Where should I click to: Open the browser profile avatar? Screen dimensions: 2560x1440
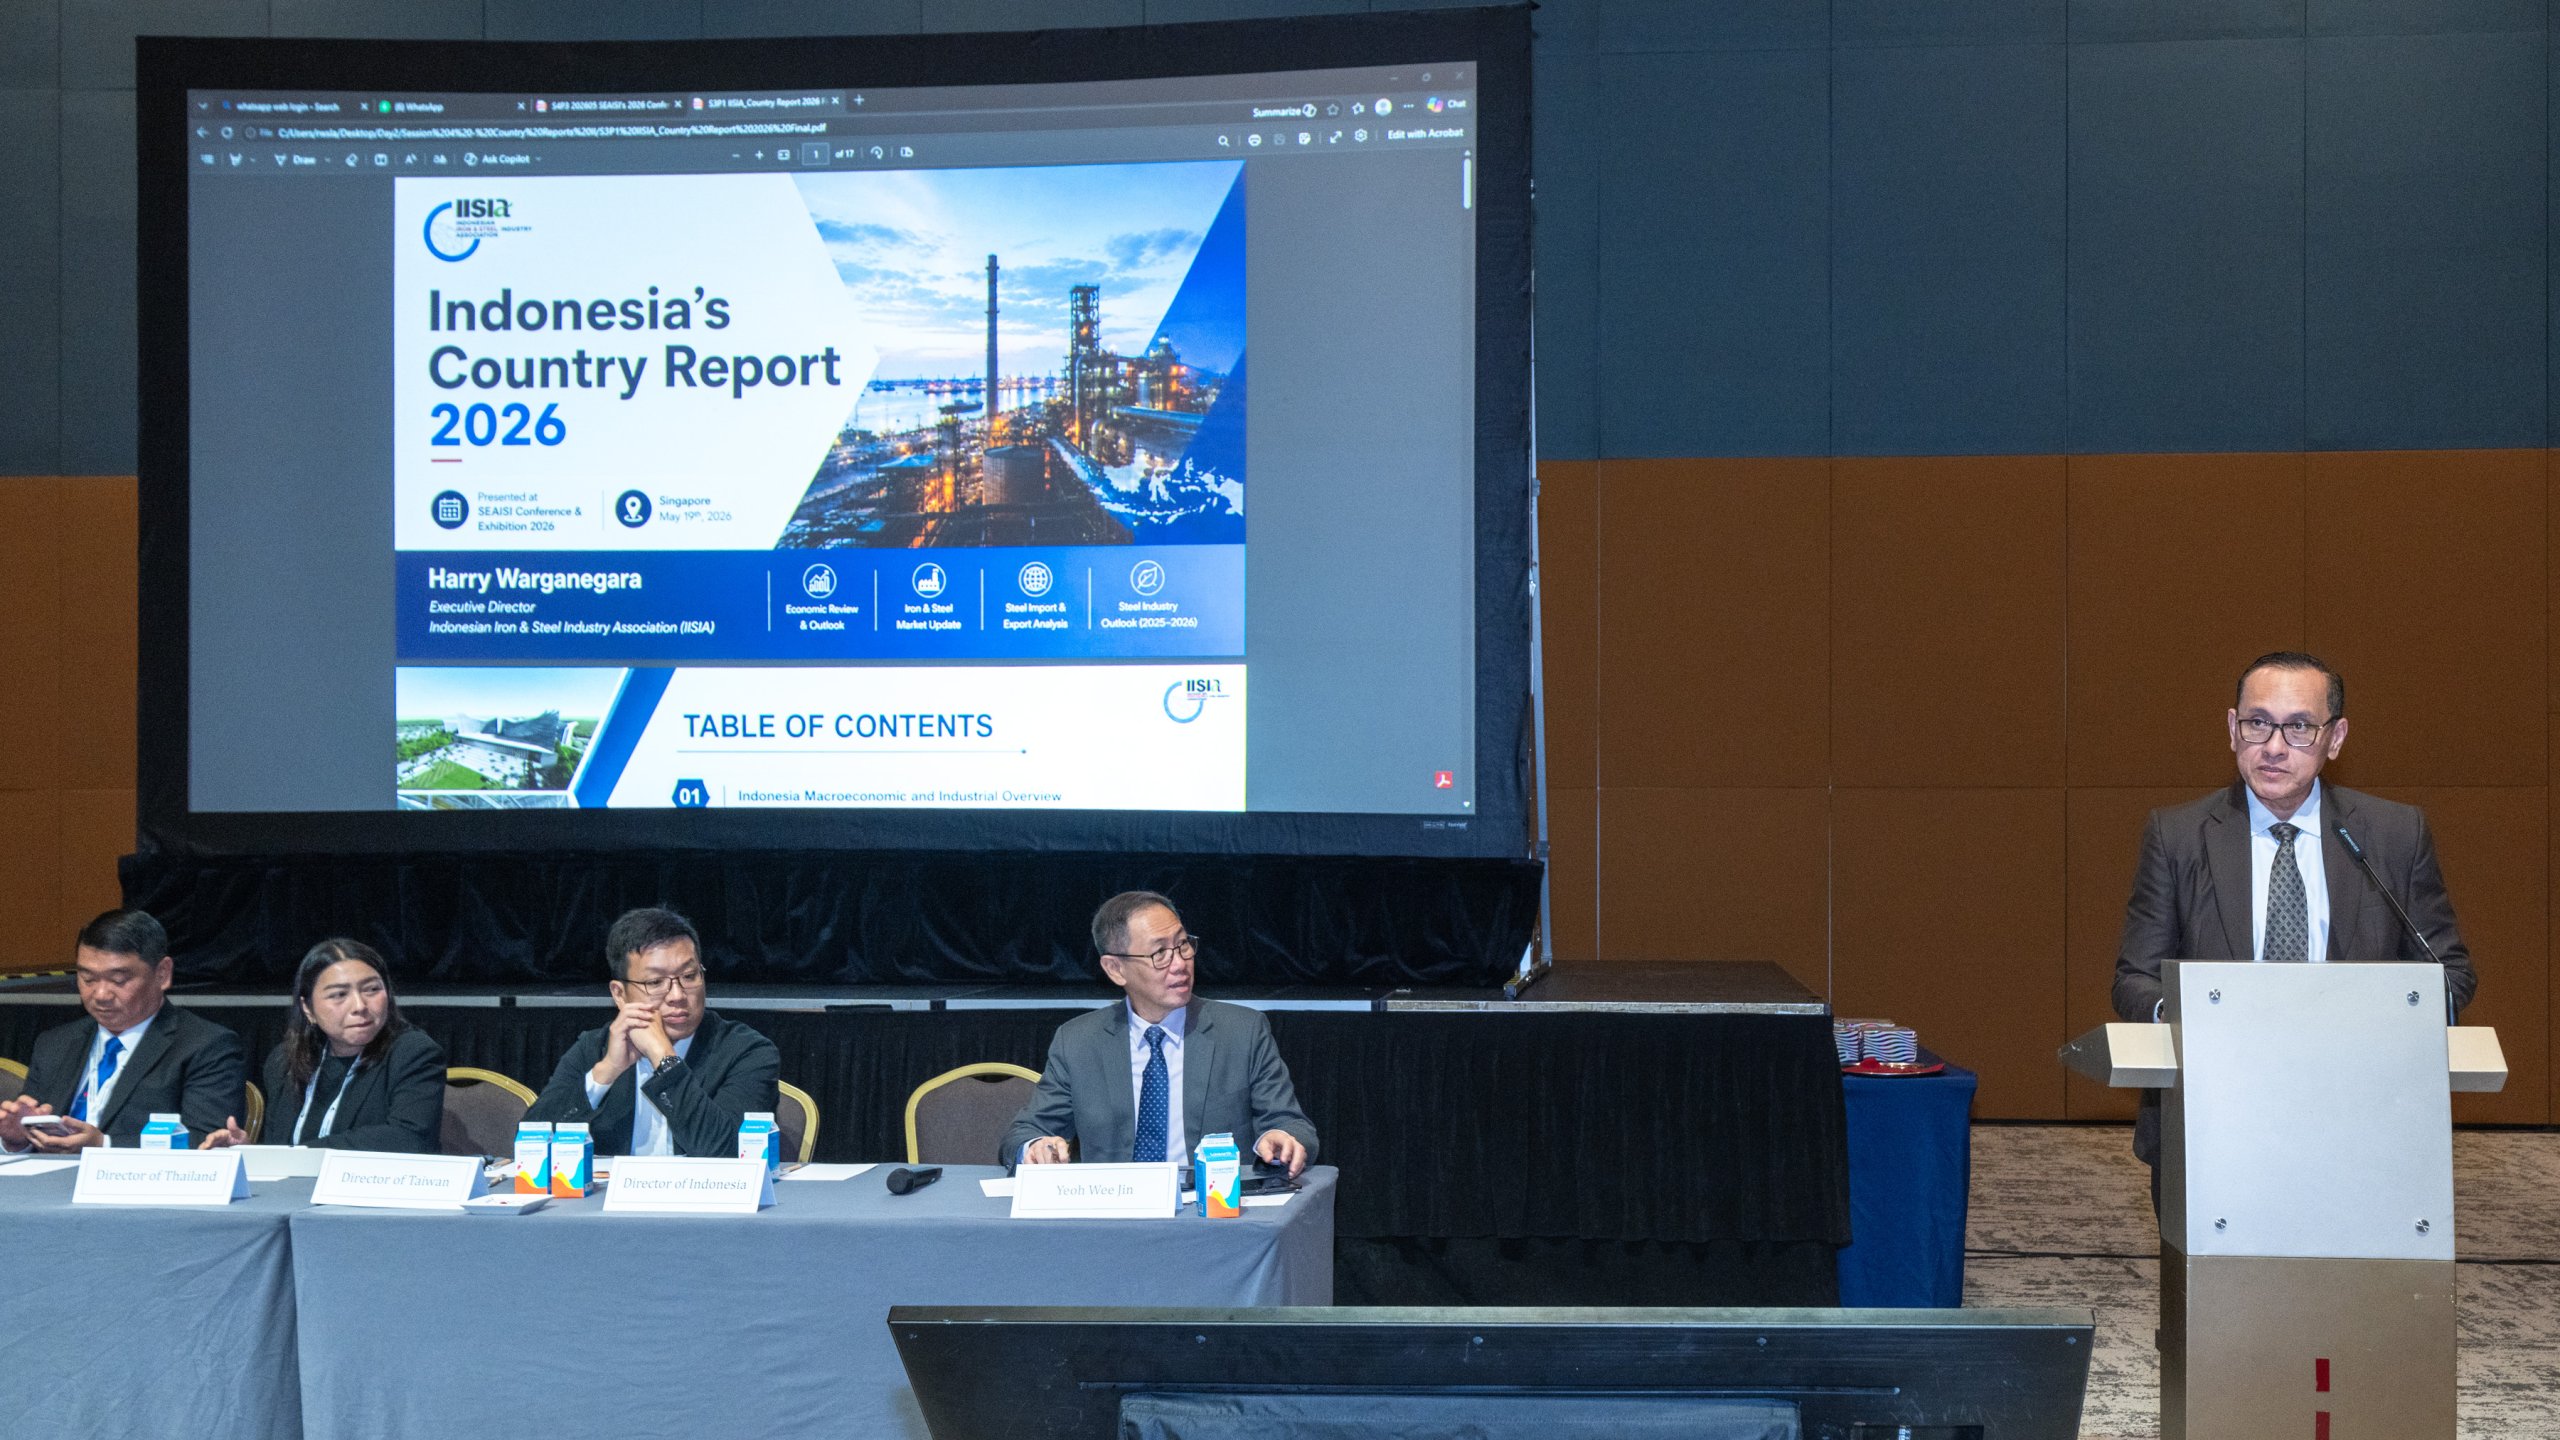point(1383,107)
